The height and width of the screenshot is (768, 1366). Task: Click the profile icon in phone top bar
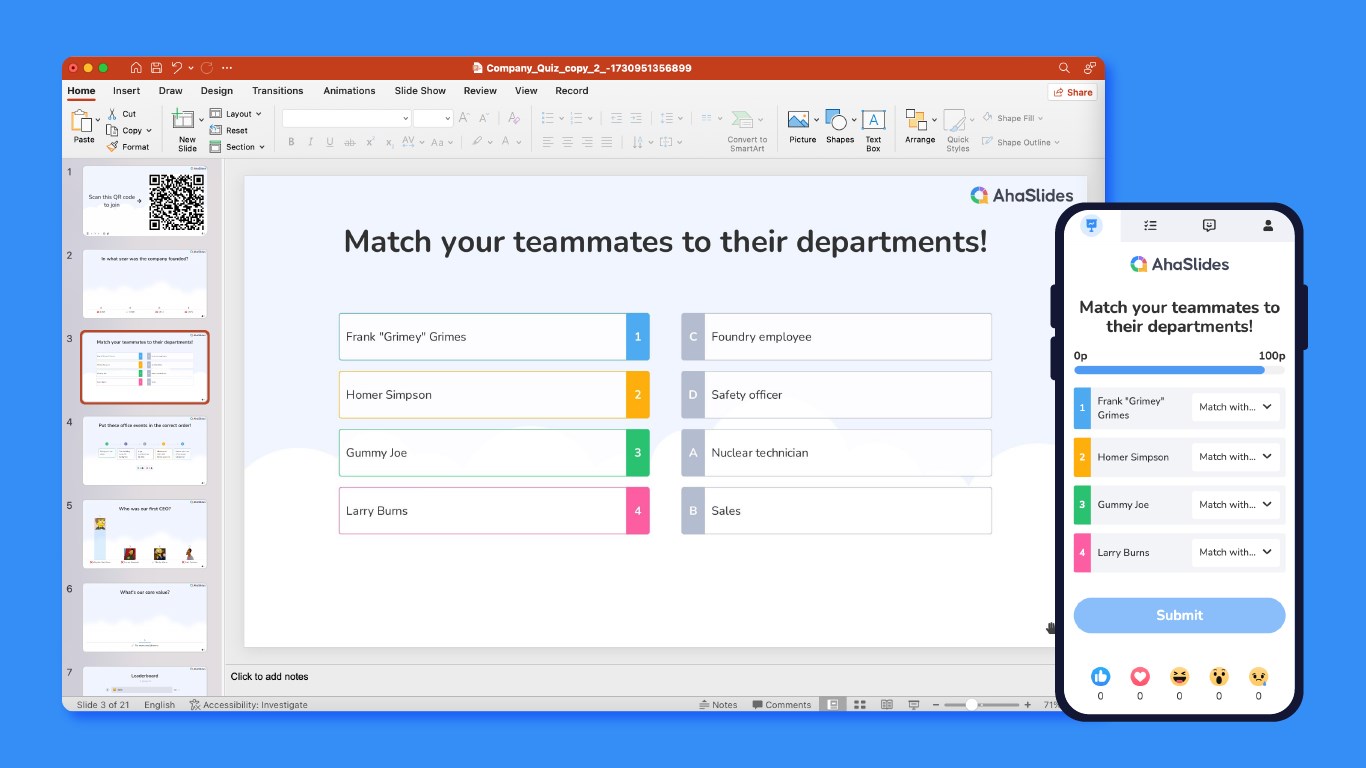coord(1268,226)
